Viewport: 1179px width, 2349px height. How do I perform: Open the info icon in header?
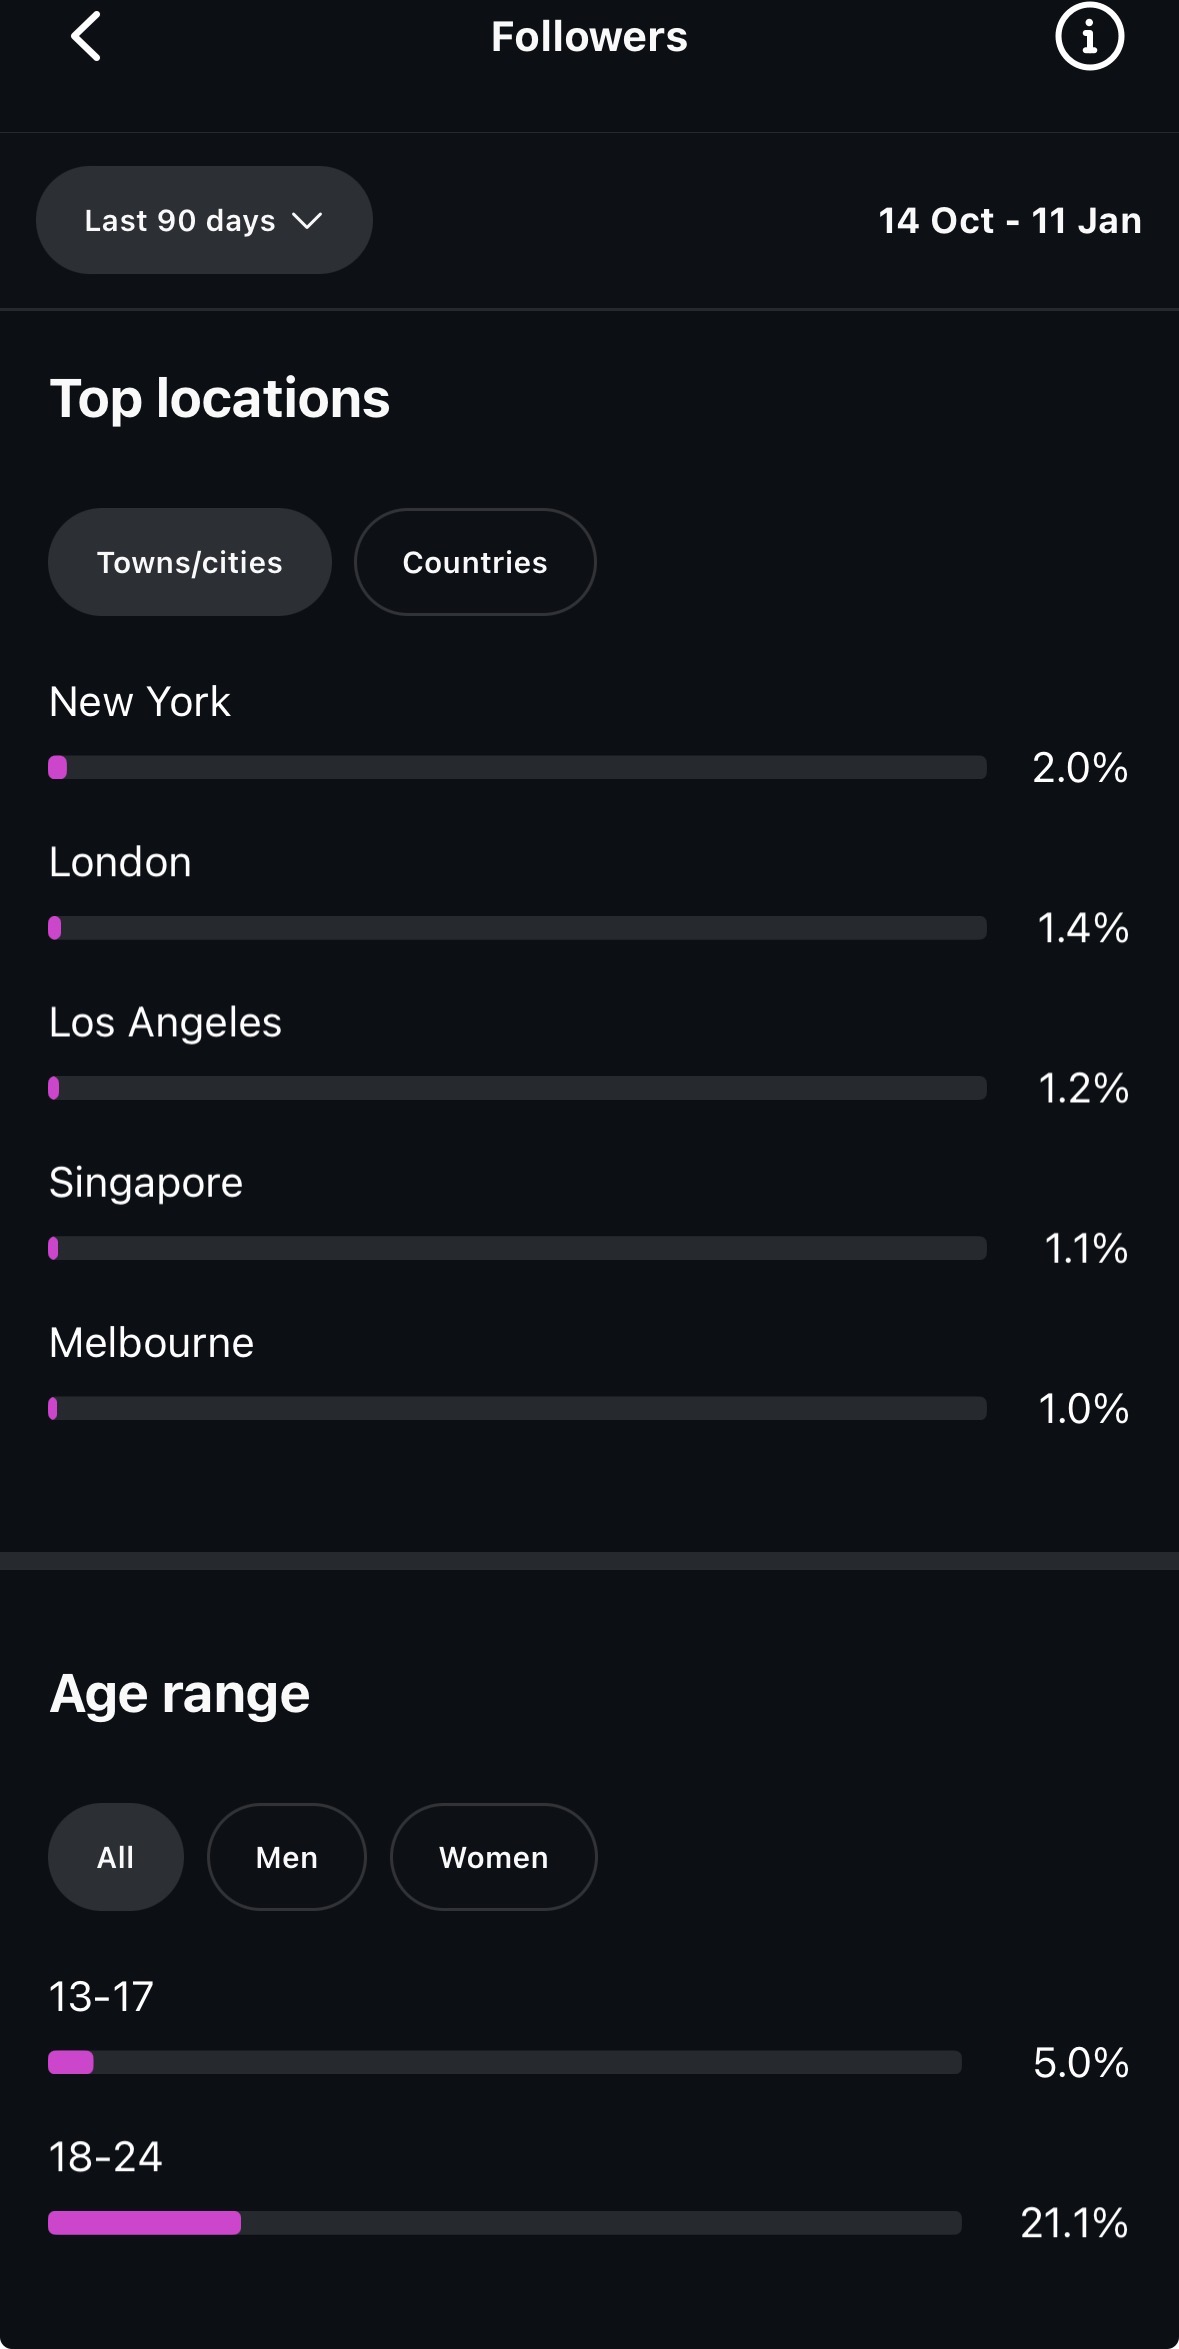pos(1089,37)
